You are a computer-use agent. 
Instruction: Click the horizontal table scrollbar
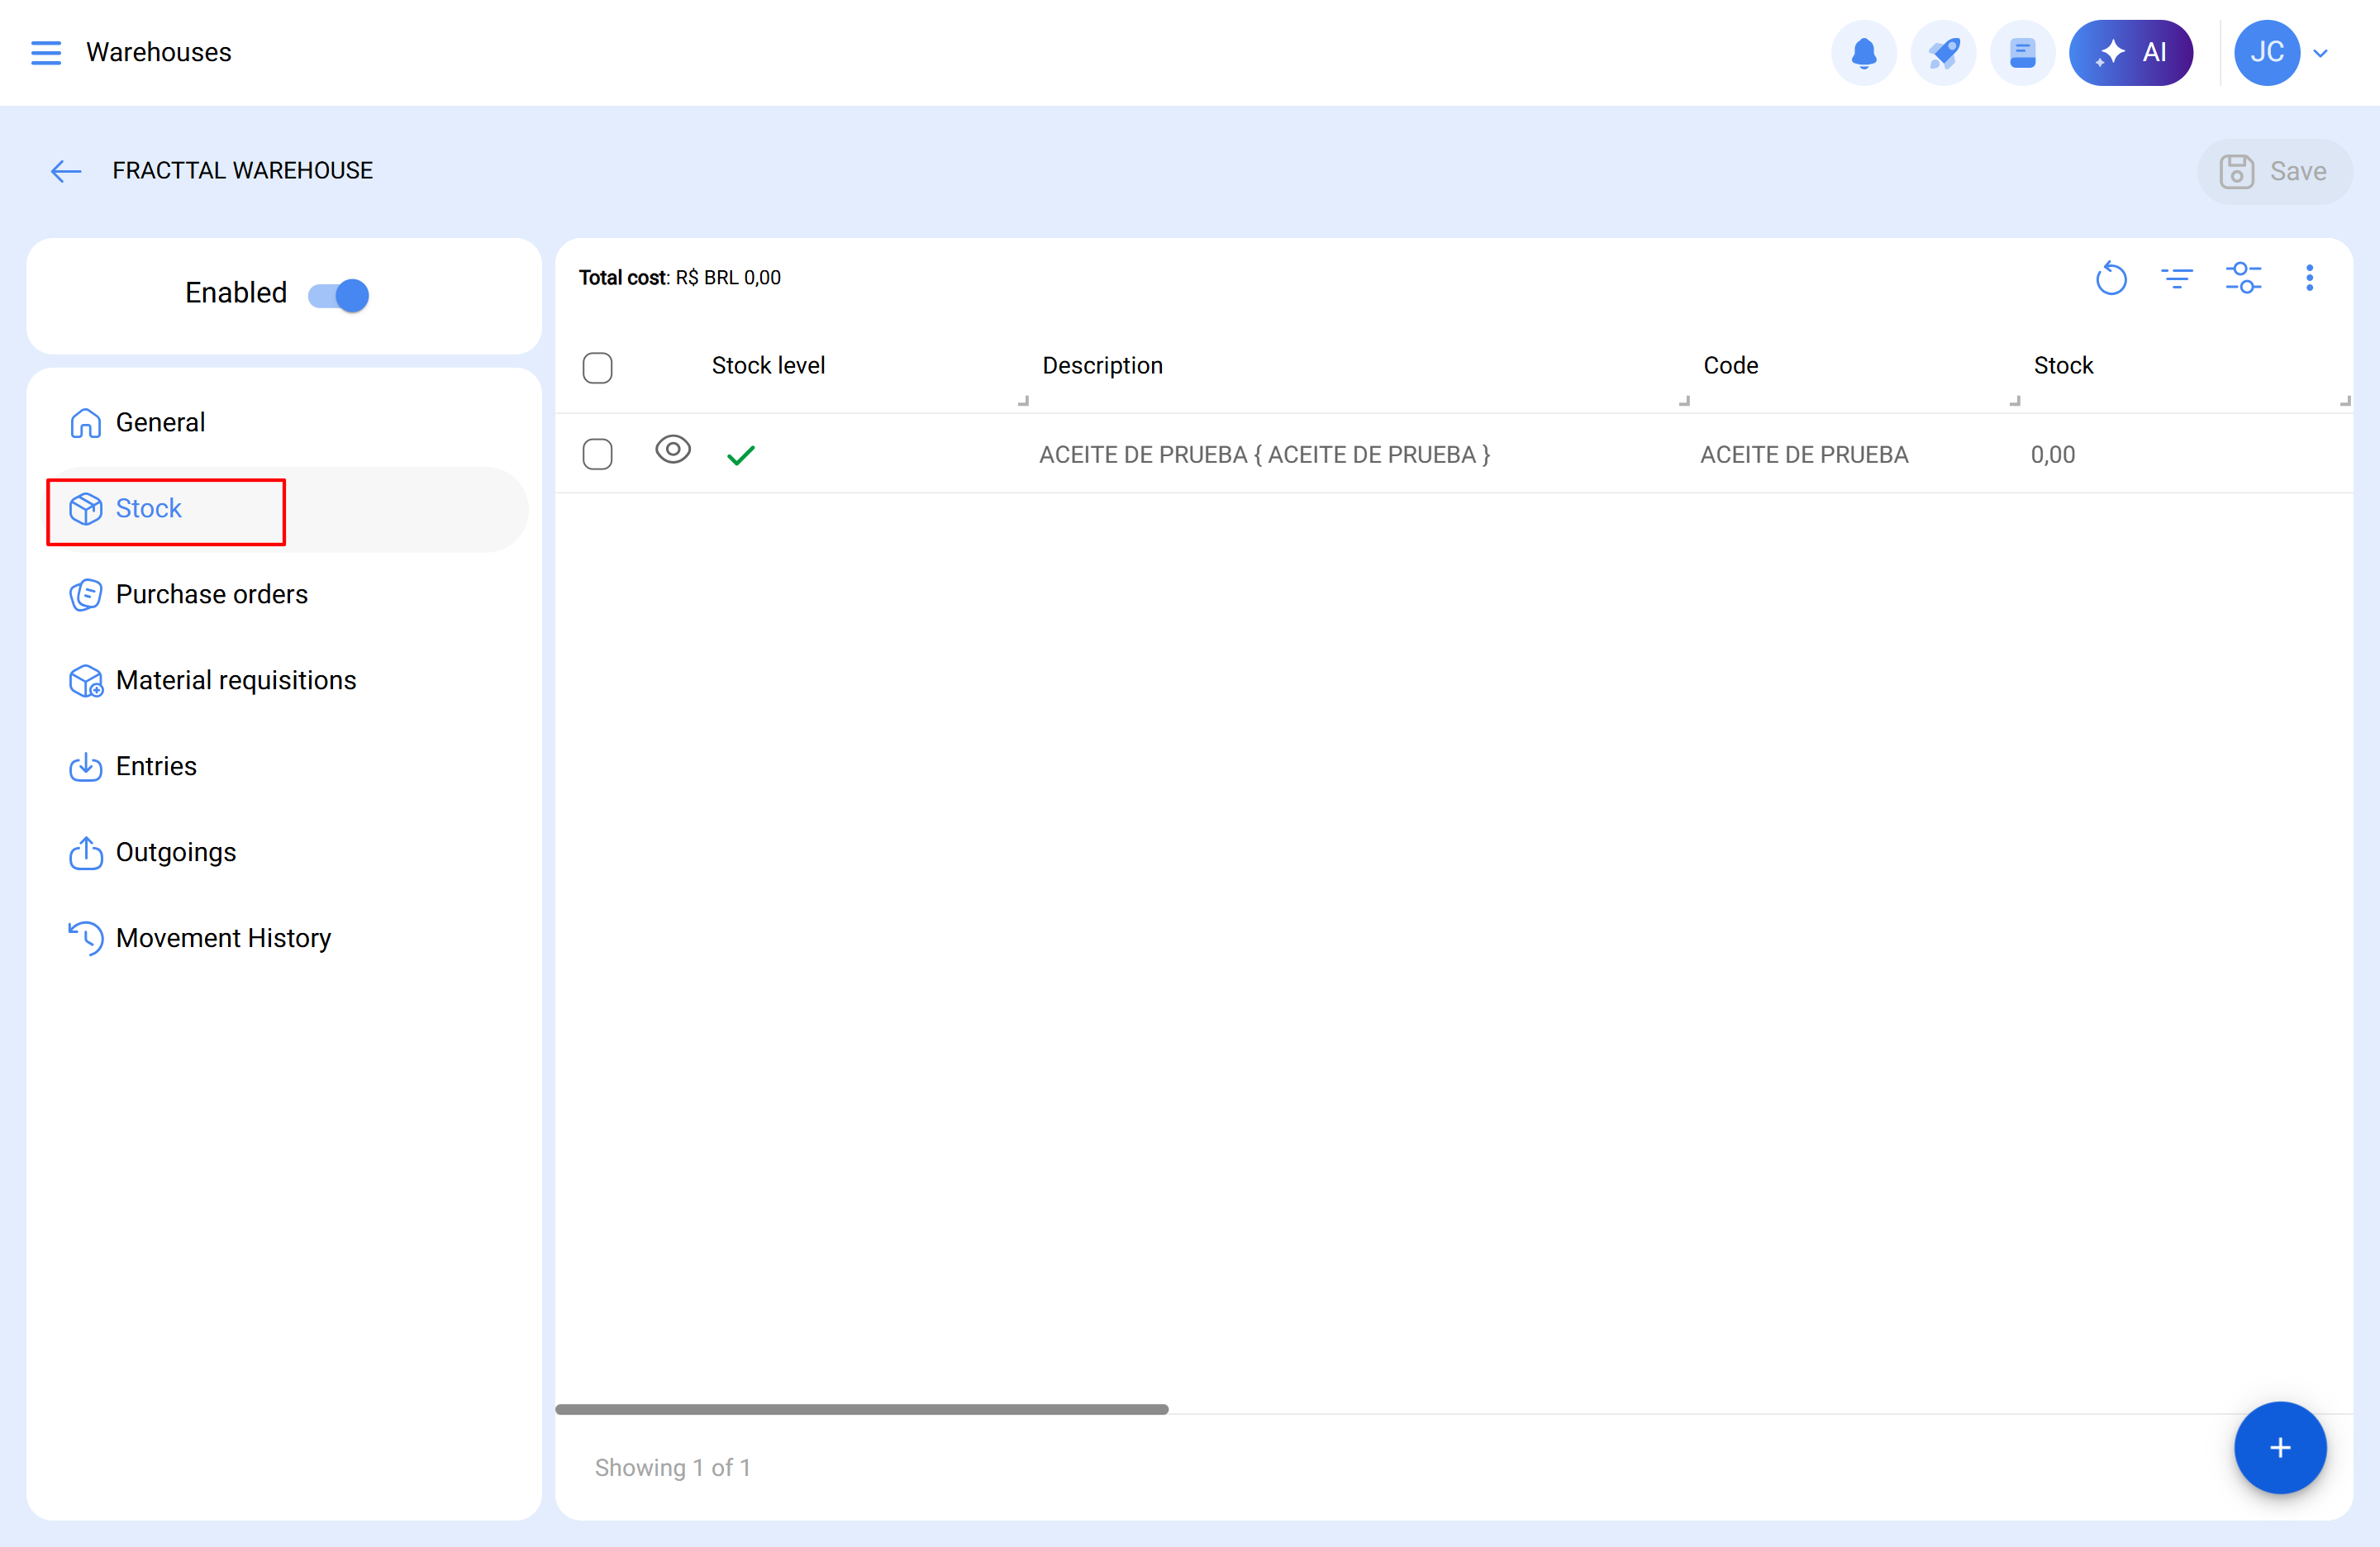click(861, 1409)
